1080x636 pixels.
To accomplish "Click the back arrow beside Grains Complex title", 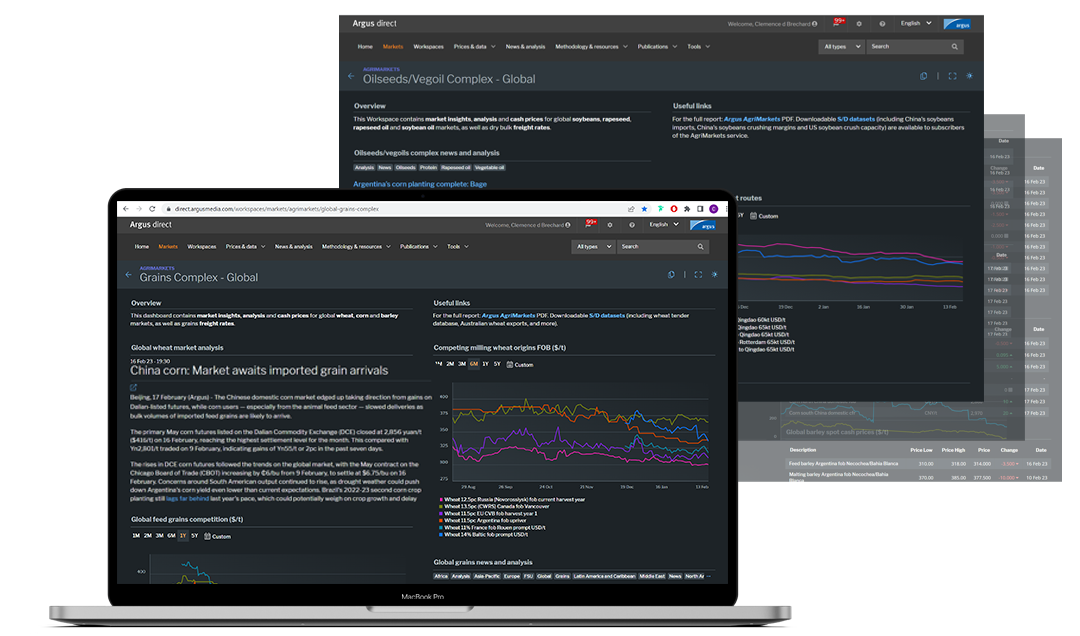I will [128, 274].
